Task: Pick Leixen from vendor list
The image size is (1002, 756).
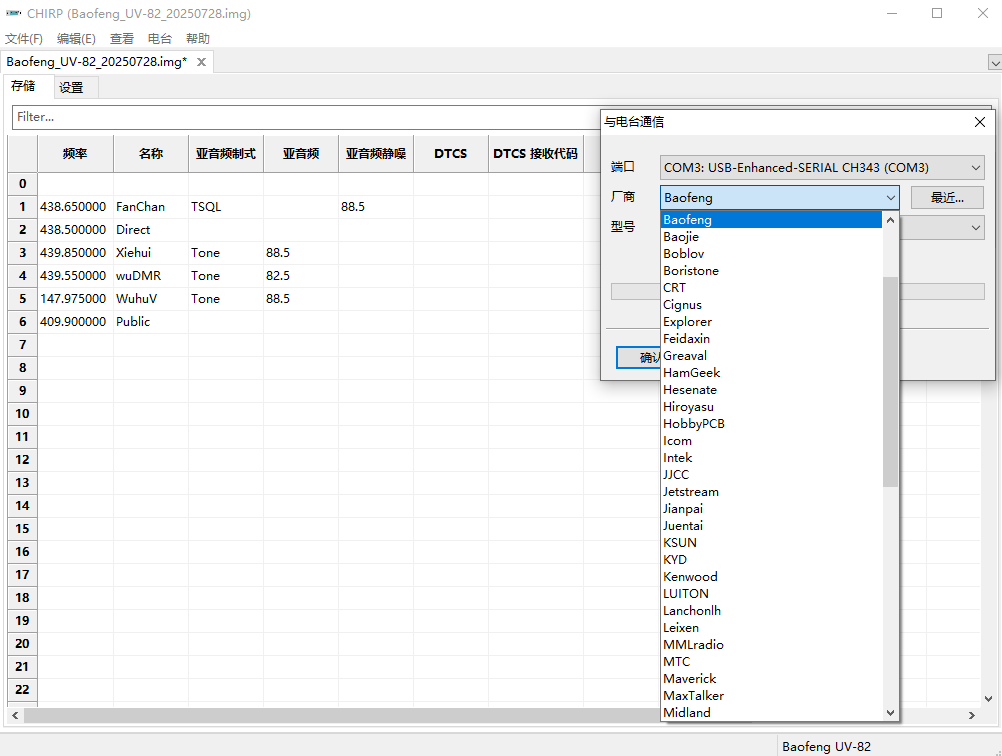Action: click(x=771, y=628)
